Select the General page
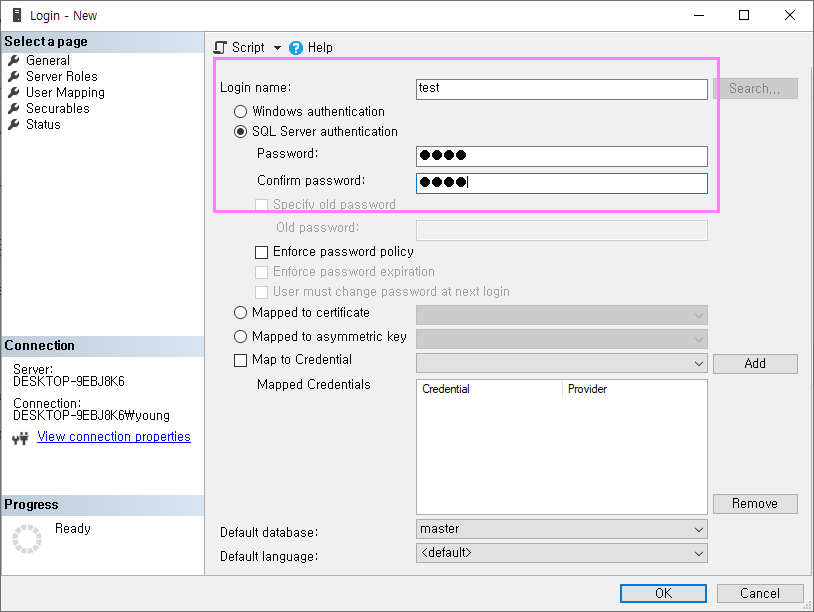 pos(48,61)
